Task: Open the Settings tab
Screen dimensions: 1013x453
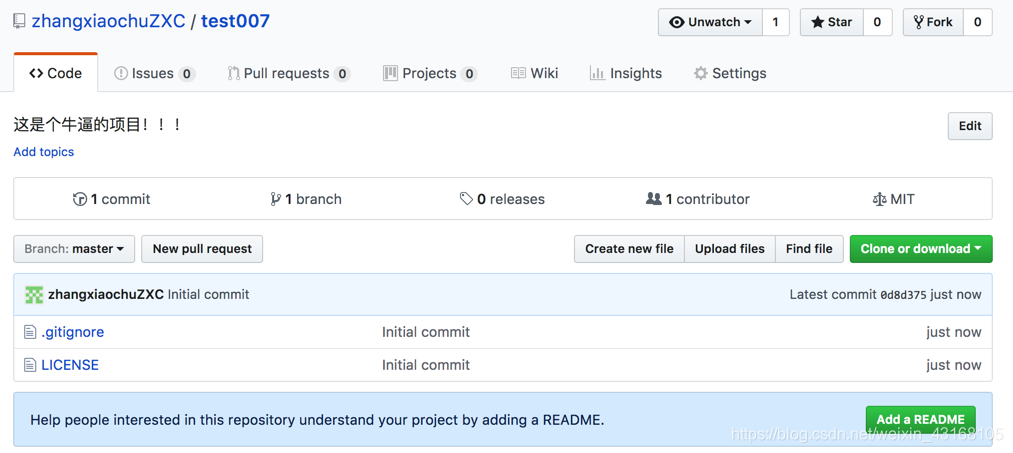Action: coord(730,74)
